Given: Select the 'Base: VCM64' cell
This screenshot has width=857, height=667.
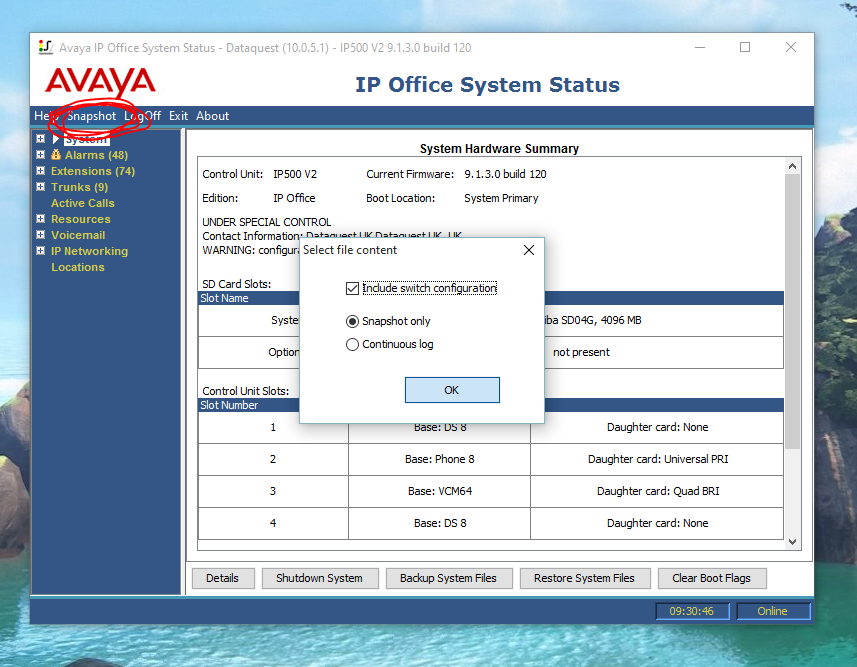Looking at the screenshot, I should [439, 491].
